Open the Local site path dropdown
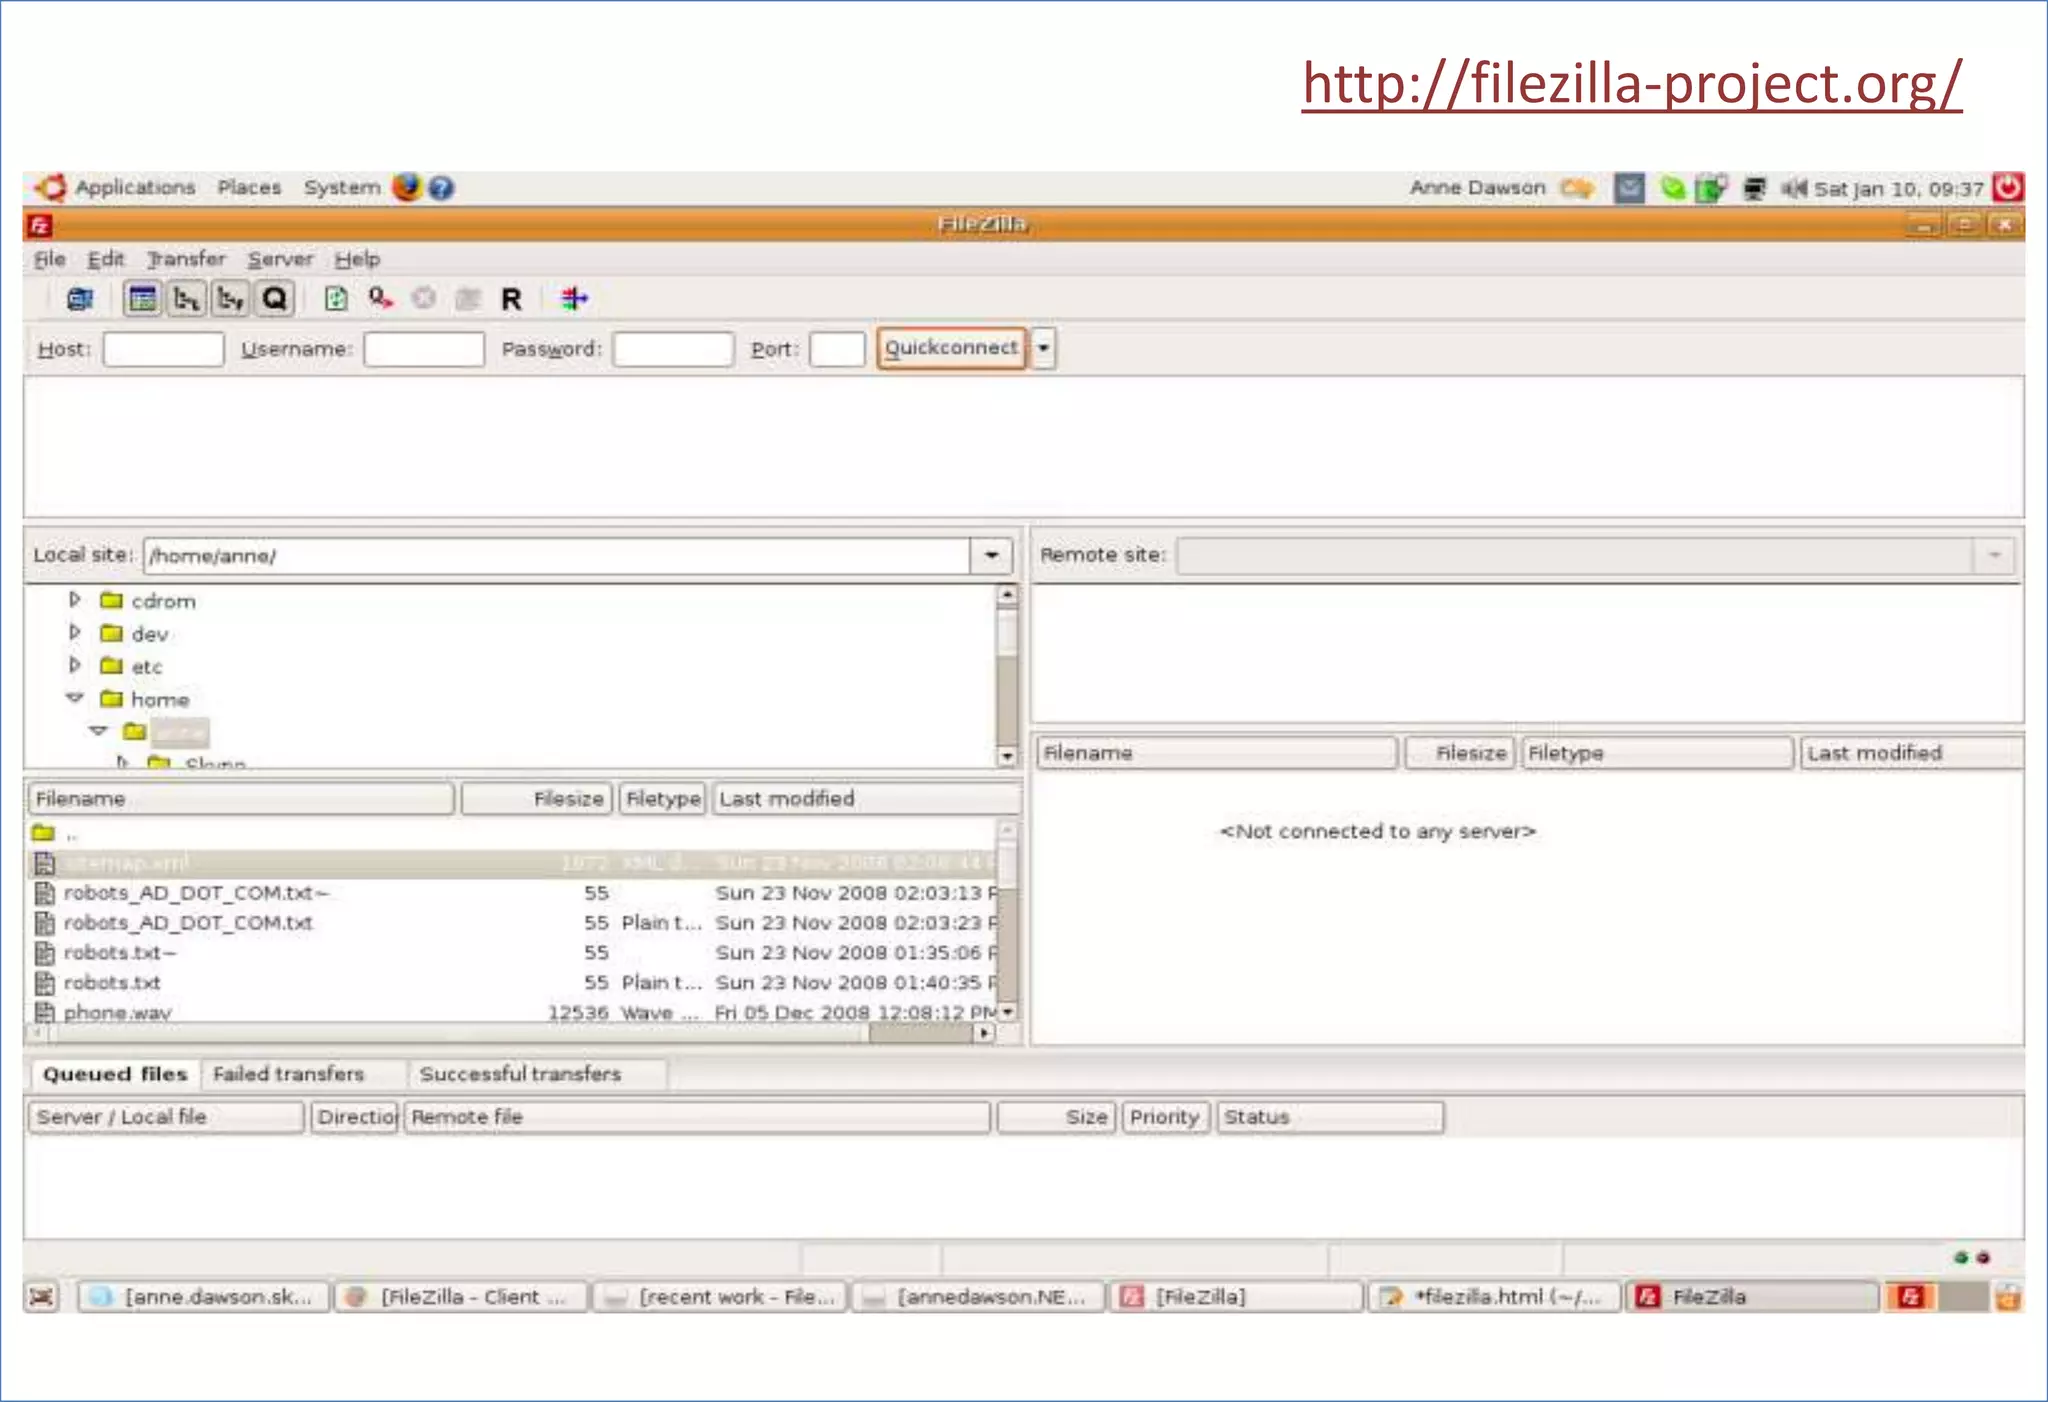 pyautogui.click(x=991, y=555)
